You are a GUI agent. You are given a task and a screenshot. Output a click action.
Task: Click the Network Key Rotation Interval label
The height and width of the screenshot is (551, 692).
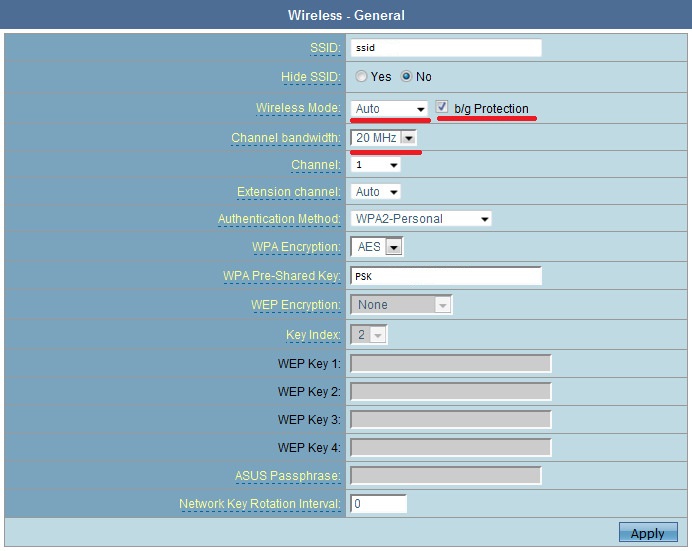pos(260,504)
